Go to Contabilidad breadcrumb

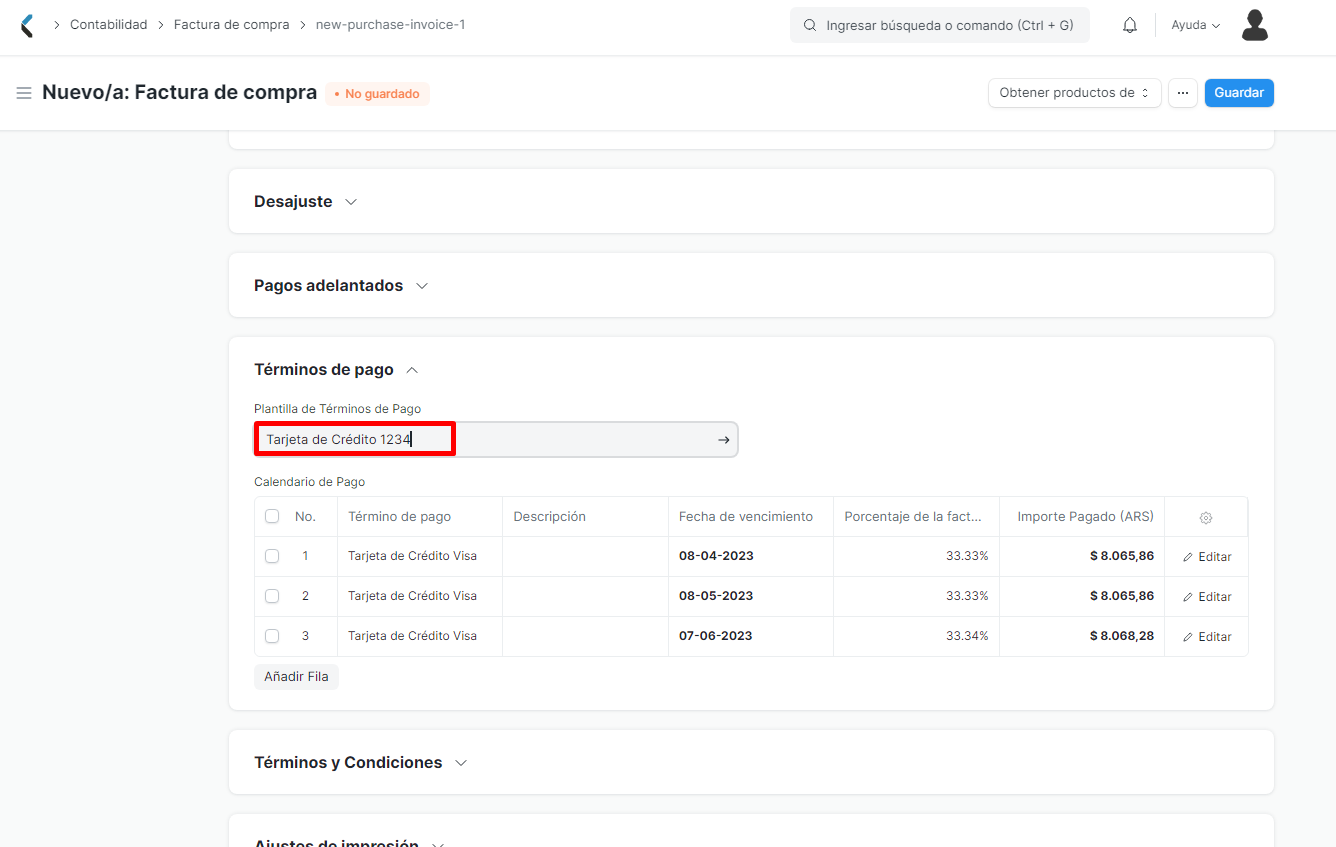point(108,25)
